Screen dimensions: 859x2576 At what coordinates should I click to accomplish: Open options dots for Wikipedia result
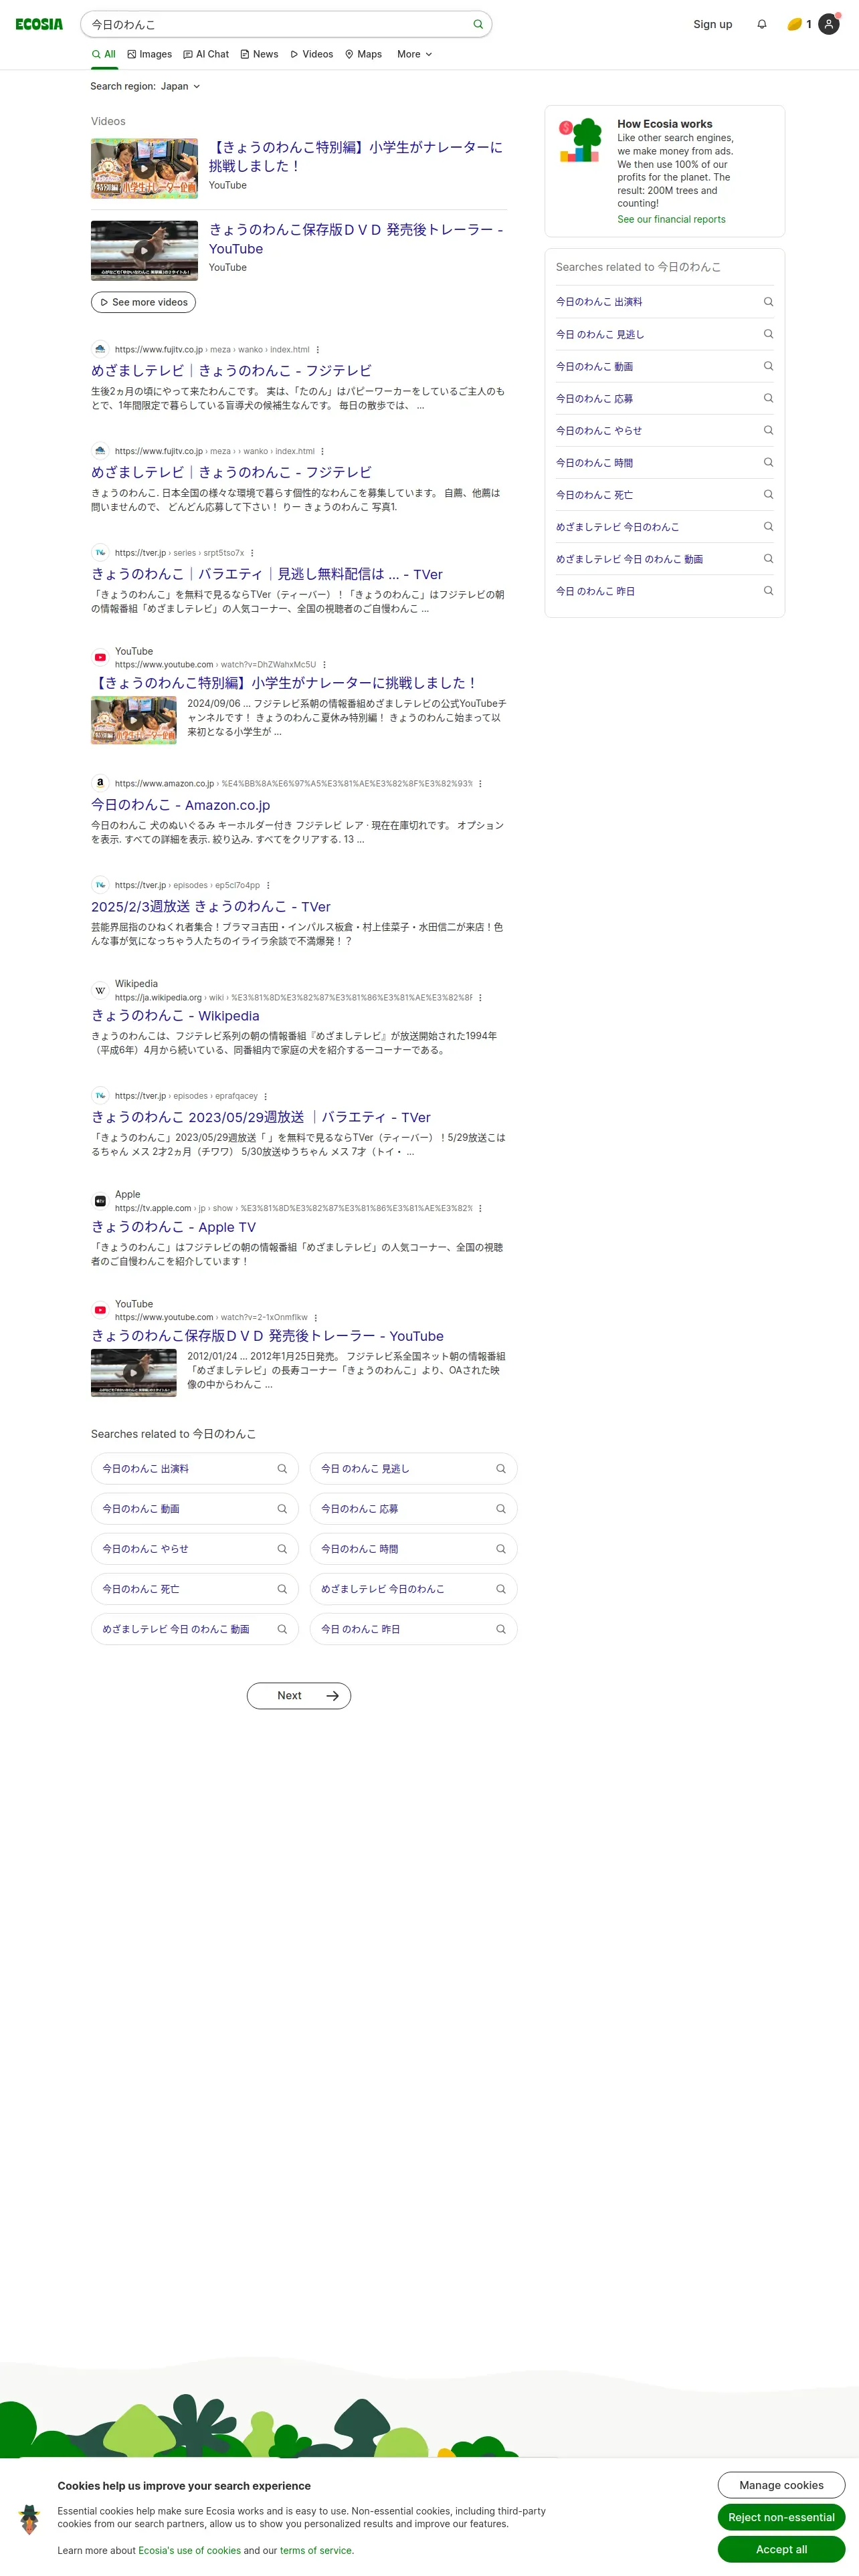[x=480, y=998]
